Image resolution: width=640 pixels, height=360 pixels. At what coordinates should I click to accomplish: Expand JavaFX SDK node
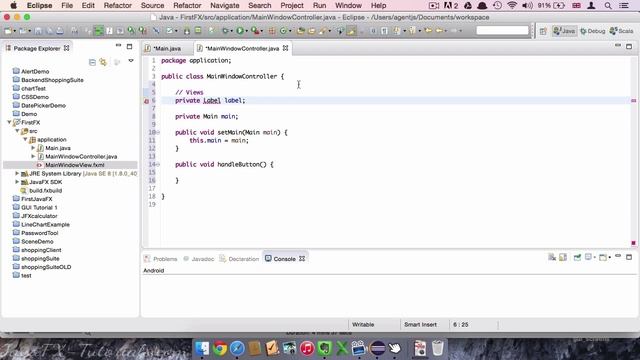pyautogui.click(x=17, y=182)
